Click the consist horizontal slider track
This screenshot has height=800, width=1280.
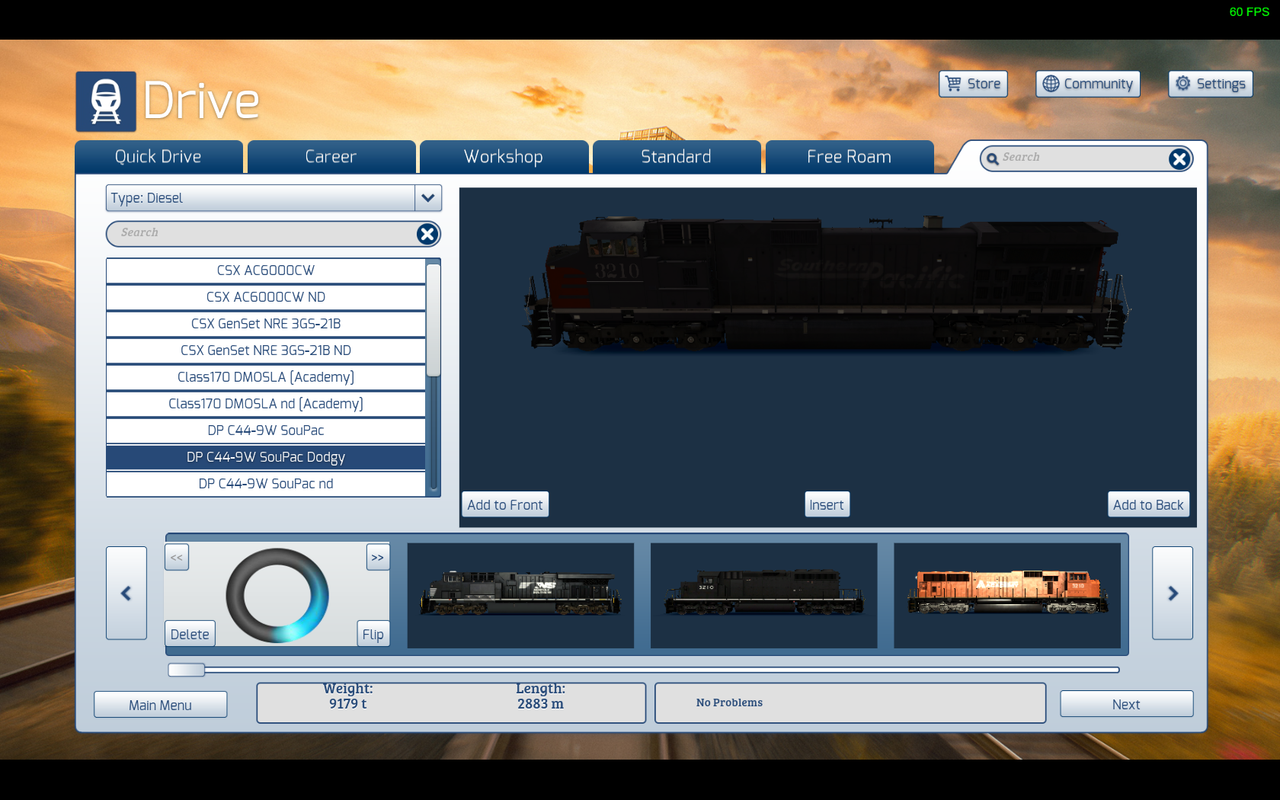(x=644, y=670)
